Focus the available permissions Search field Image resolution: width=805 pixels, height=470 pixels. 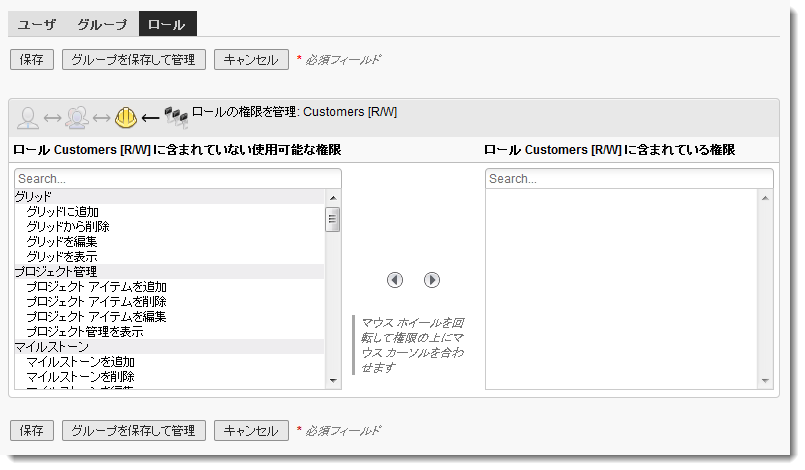[x=178, y=179]
